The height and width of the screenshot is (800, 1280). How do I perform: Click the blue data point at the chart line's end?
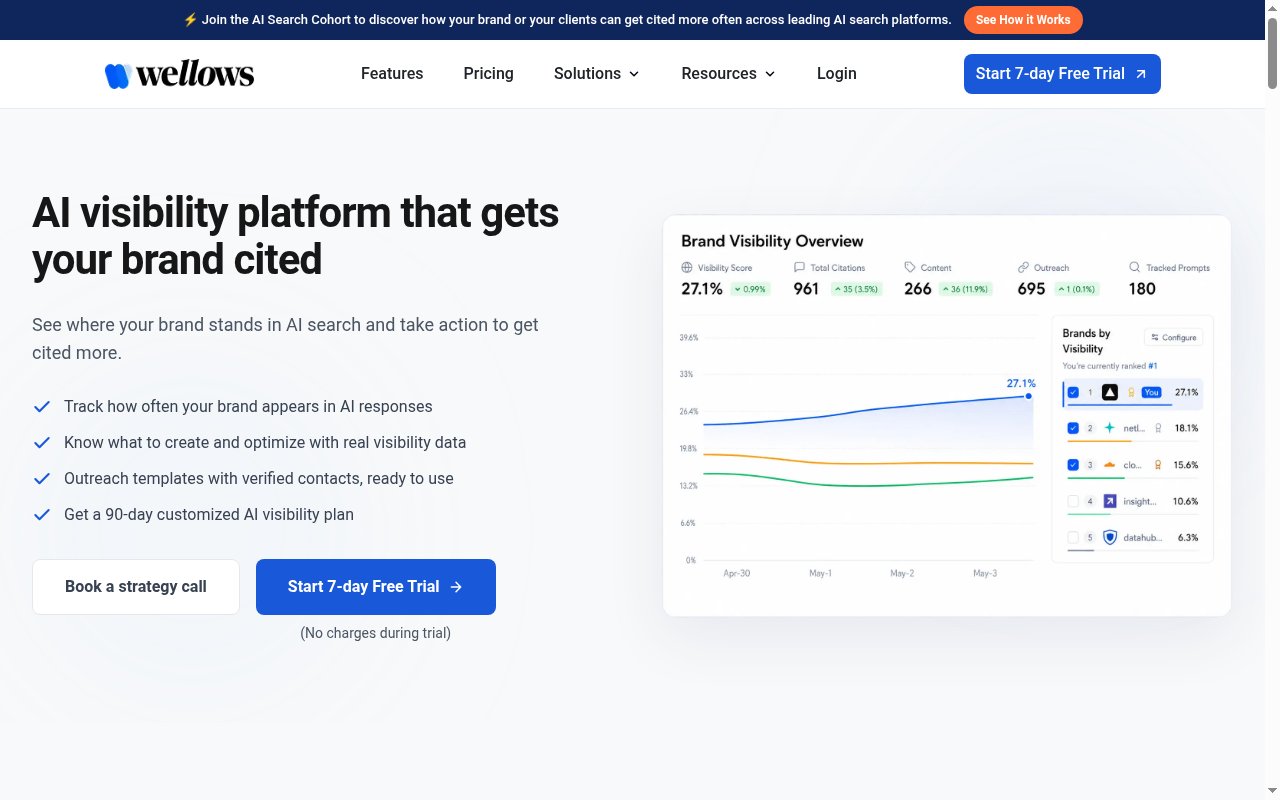pos(1028,396)
